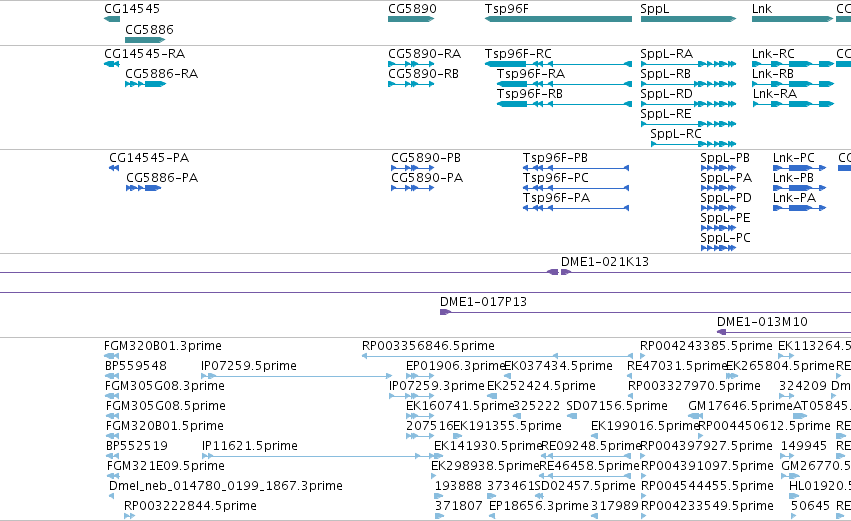Click the RP003356846.5prime EST label
This screenshot has height=521, width=851.
[428, 346]
